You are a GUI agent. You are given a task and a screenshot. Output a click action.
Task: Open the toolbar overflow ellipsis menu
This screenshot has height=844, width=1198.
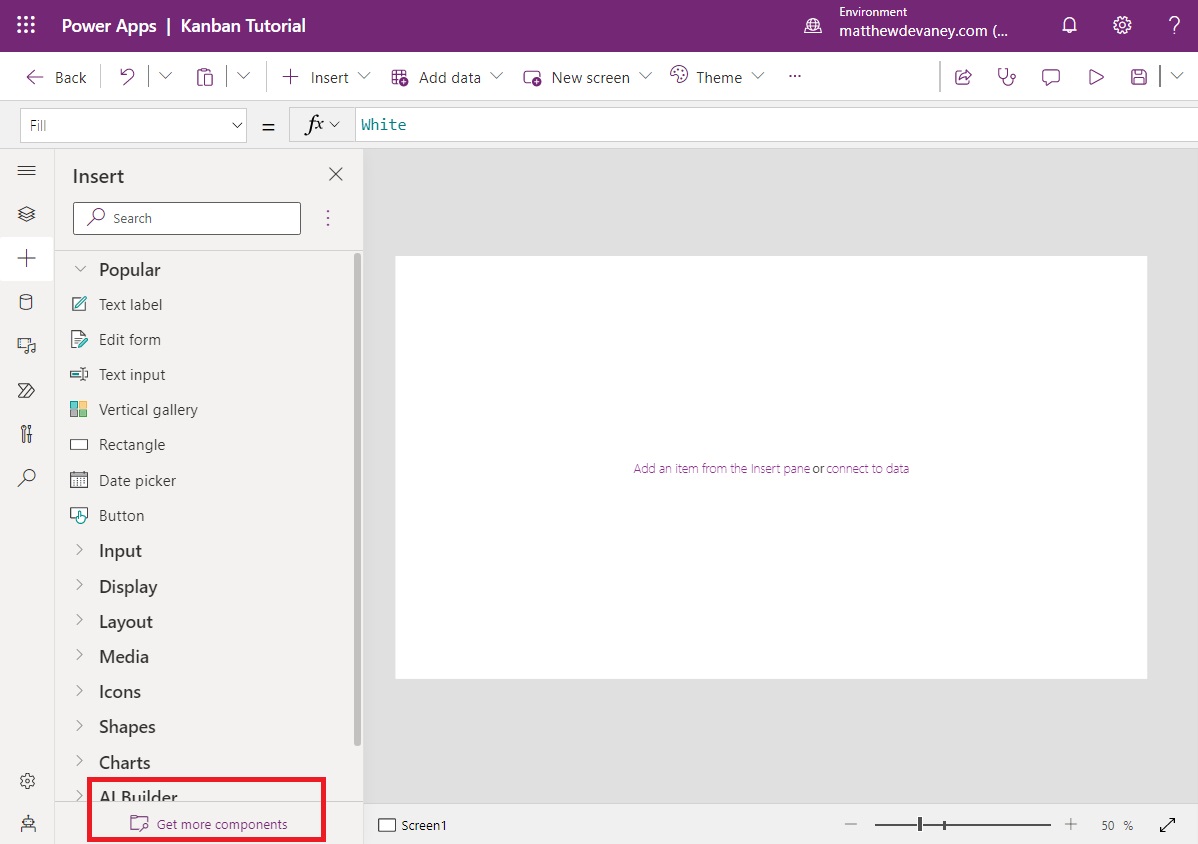pos(795,76)
